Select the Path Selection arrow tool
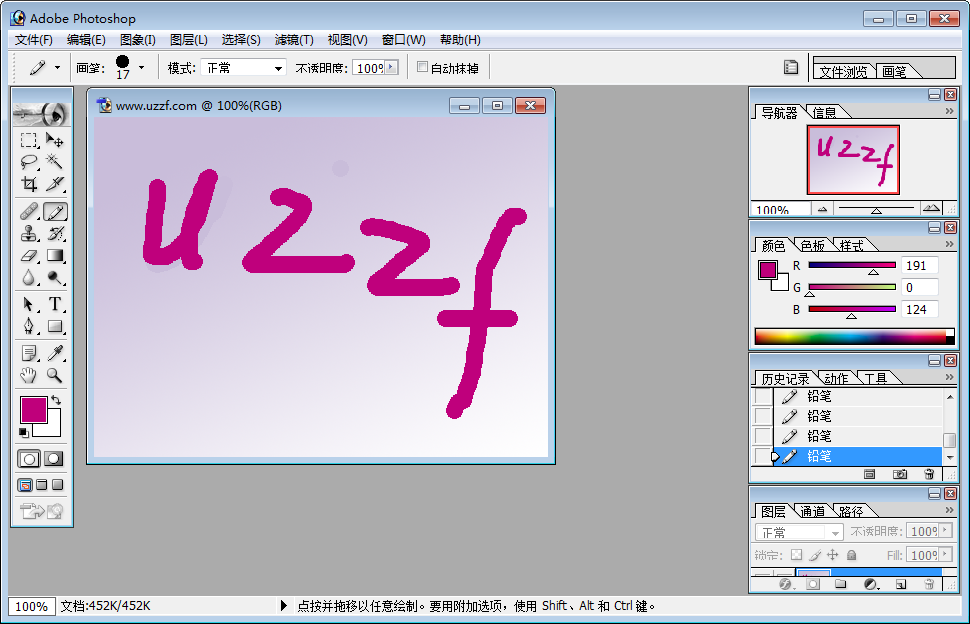Screen dimensions: 970x624 click(x=28, y=304)
